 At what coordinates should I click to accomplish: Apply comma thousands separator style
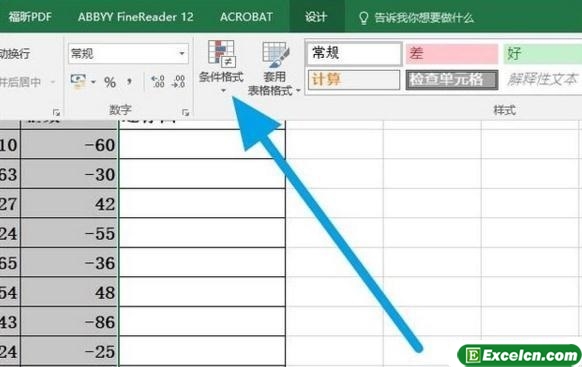click(130, 82)
